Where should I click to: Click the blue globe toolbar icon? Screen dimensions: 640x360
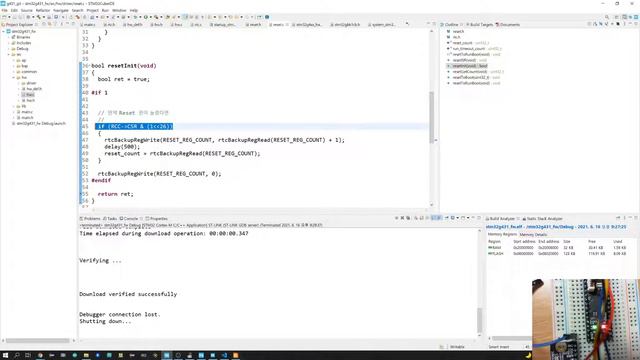tap(267, 17)
